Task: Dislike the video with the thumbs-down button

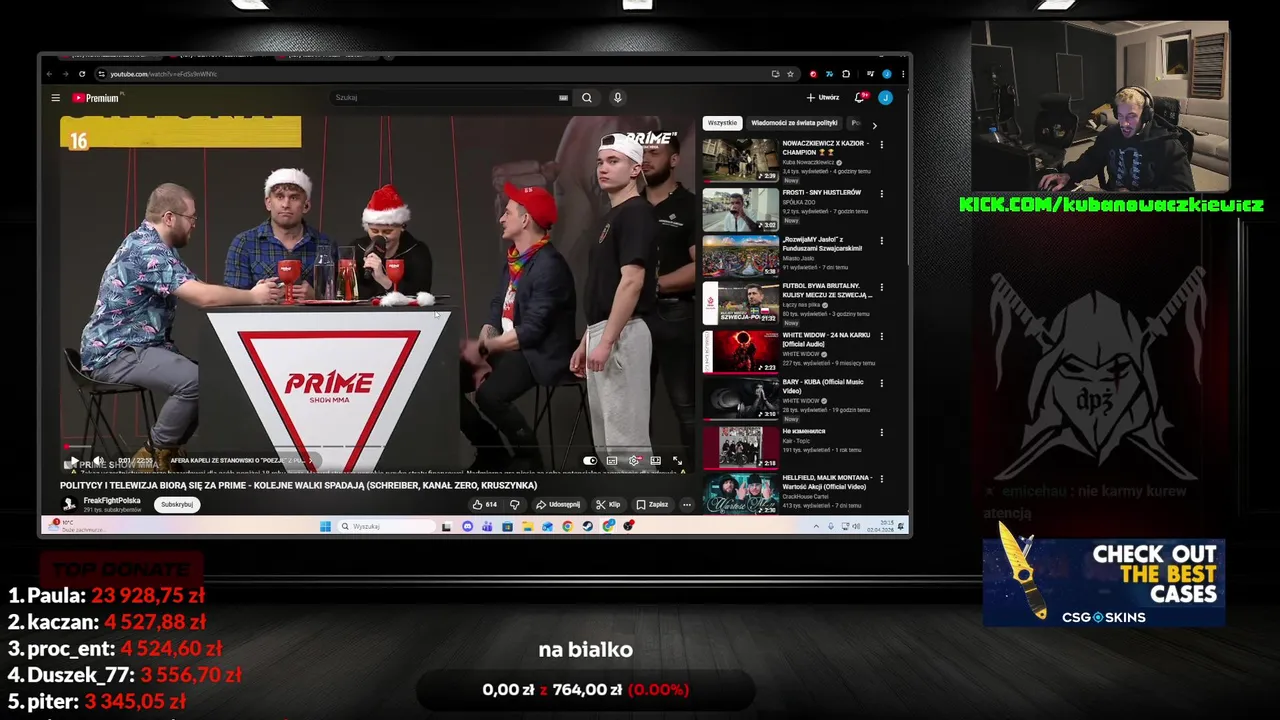Action: [515, 505]
